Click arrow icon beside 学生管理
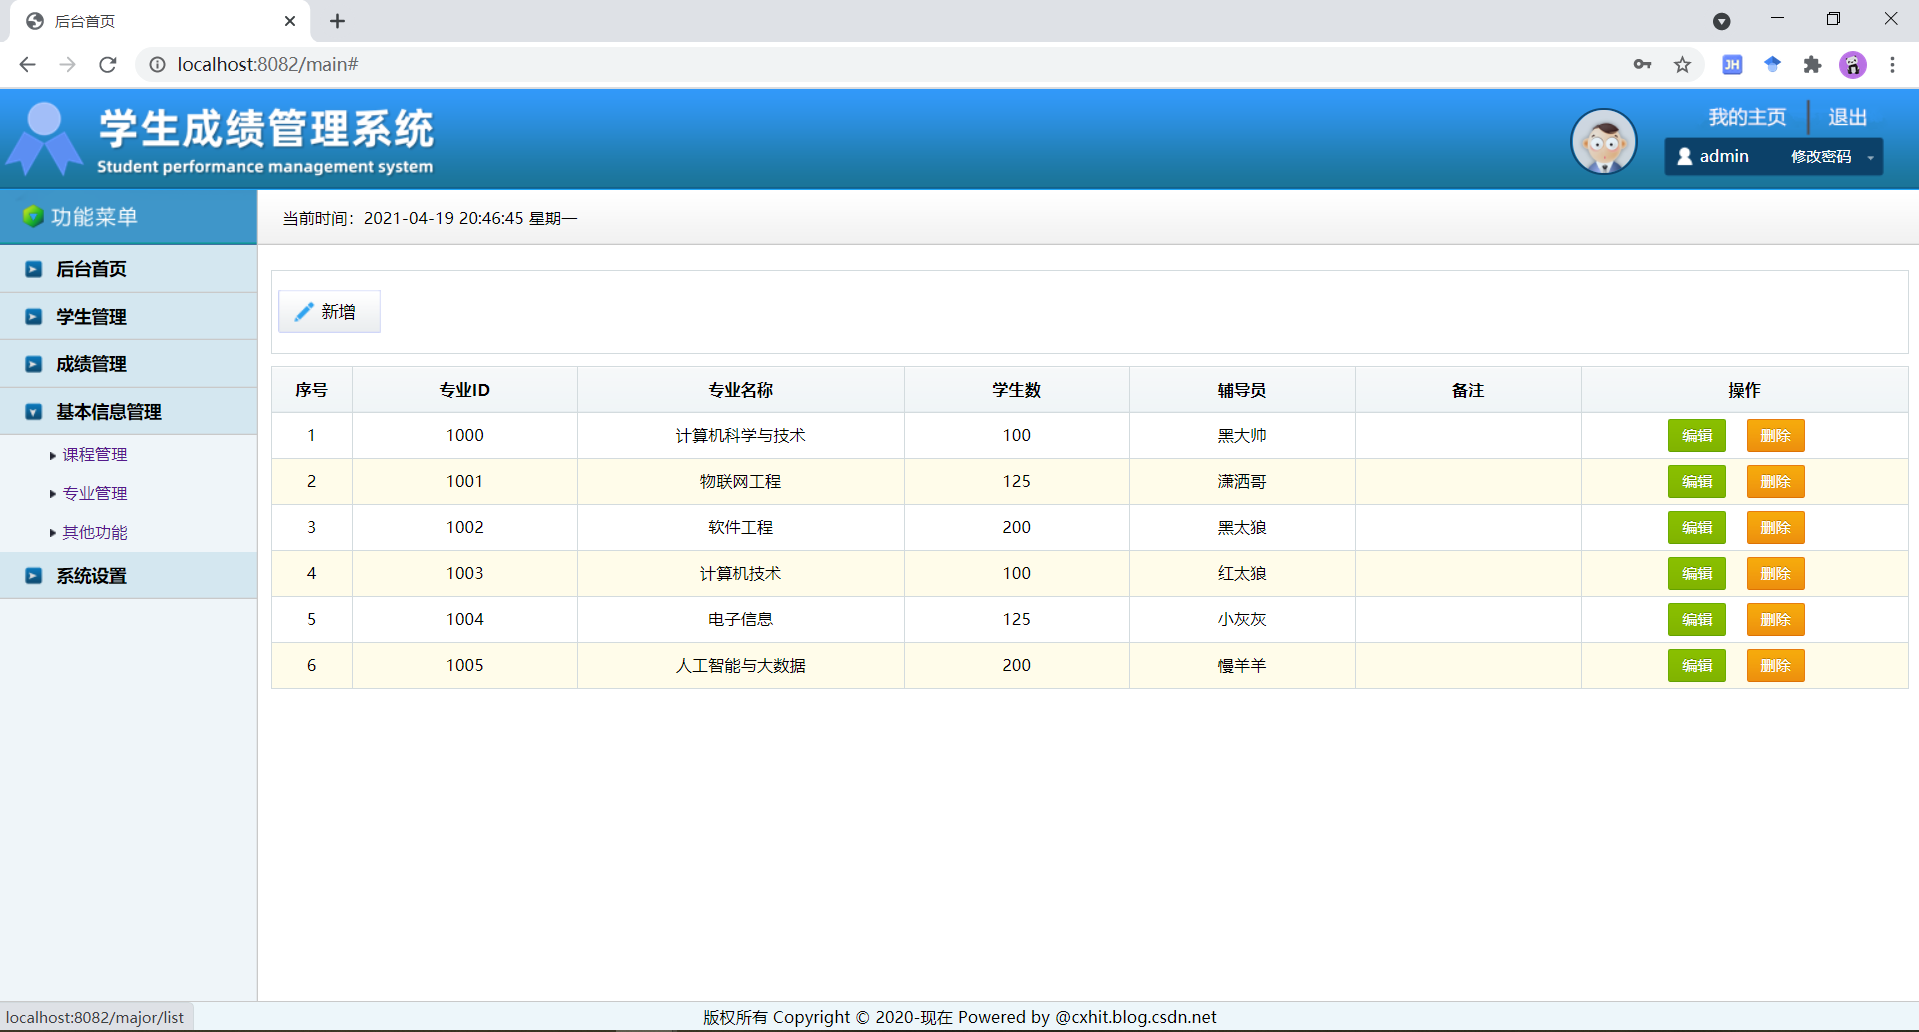This screenshot has height=1032, width=1919. point(34,317)
